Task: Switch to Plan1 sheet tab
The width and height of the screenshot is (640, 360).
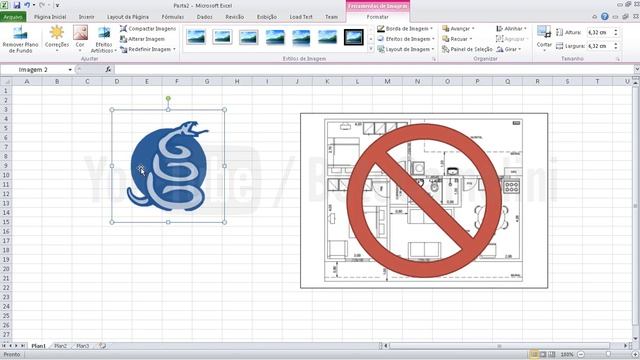Action: [38, 346]
